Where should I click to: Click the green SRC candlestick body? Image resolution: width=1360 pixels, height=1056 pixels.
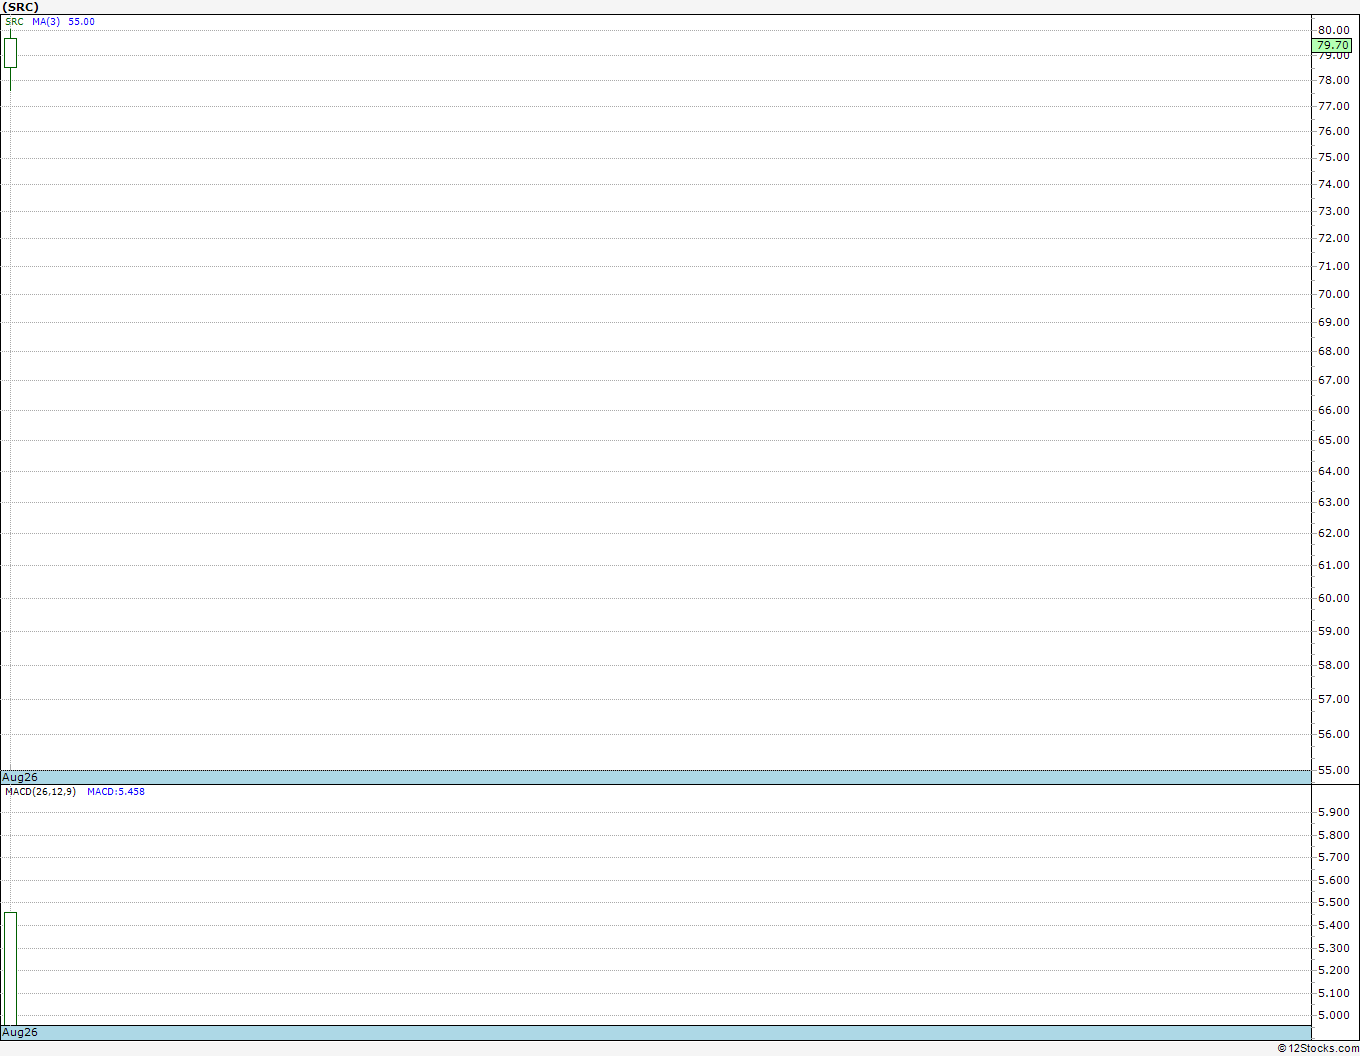click(x=10, y=53)
